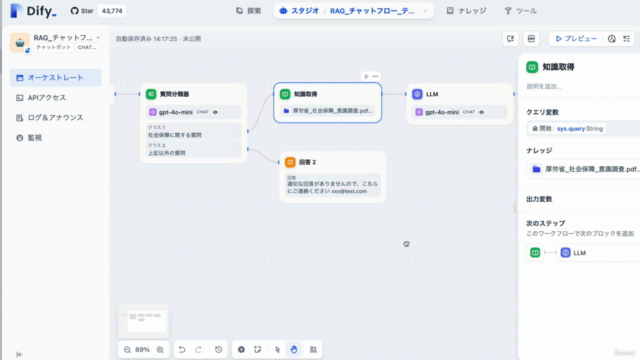640x360 pixels.
Task: Click the first icon left of プレビュー
Action: [x=510, y=39]
